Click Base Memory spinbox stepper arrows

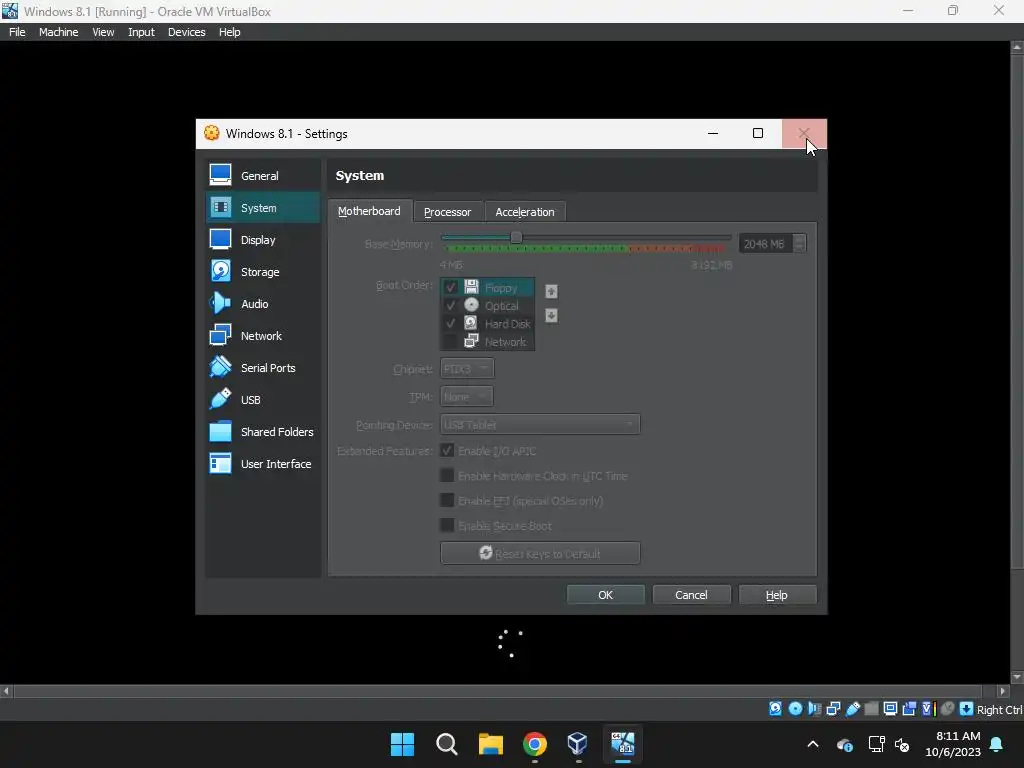tap(799, 244)
